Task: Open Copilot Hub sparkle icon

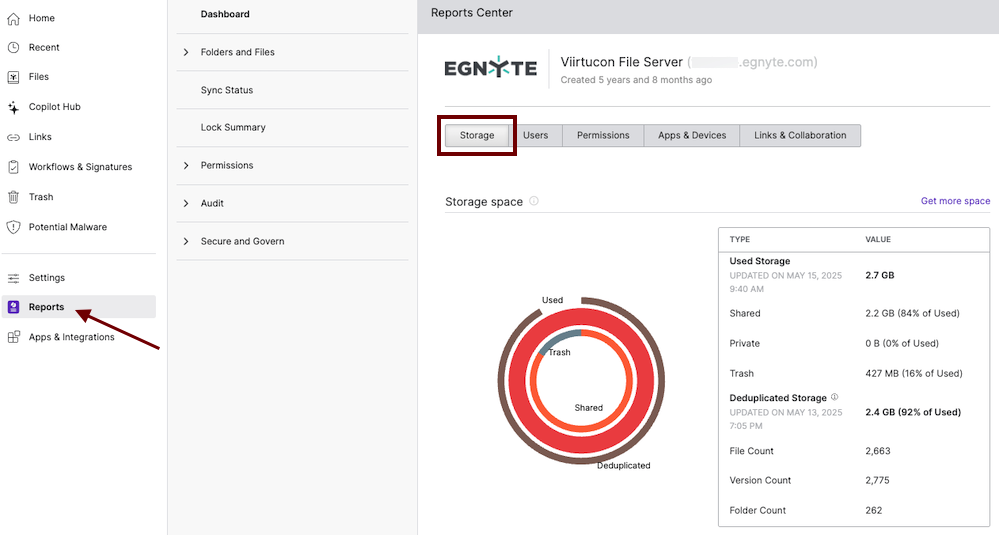Action: point(13,107)
